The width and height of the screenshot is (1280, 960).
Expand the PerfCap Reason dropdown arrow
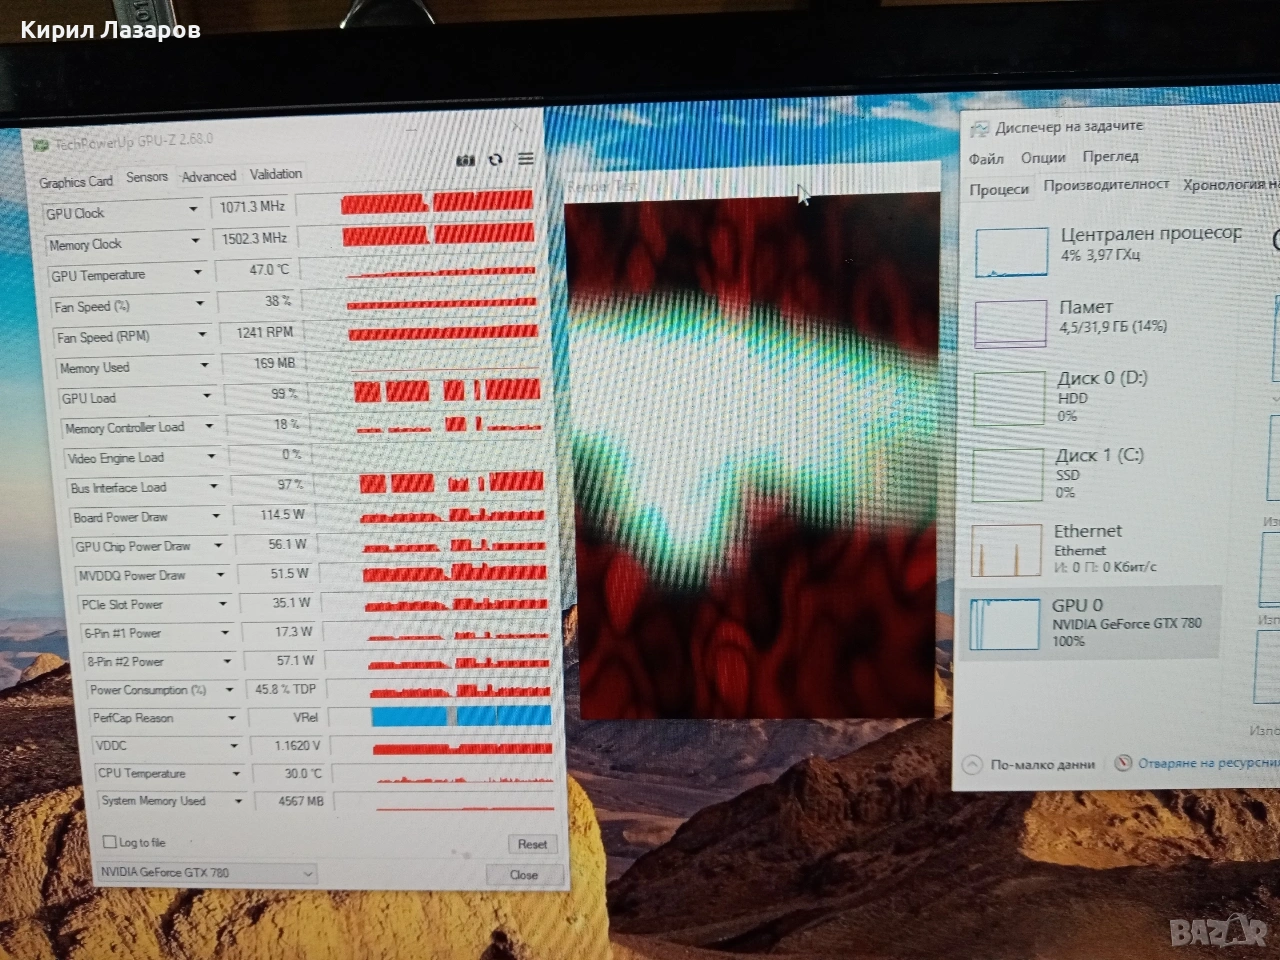pos(231,718)
